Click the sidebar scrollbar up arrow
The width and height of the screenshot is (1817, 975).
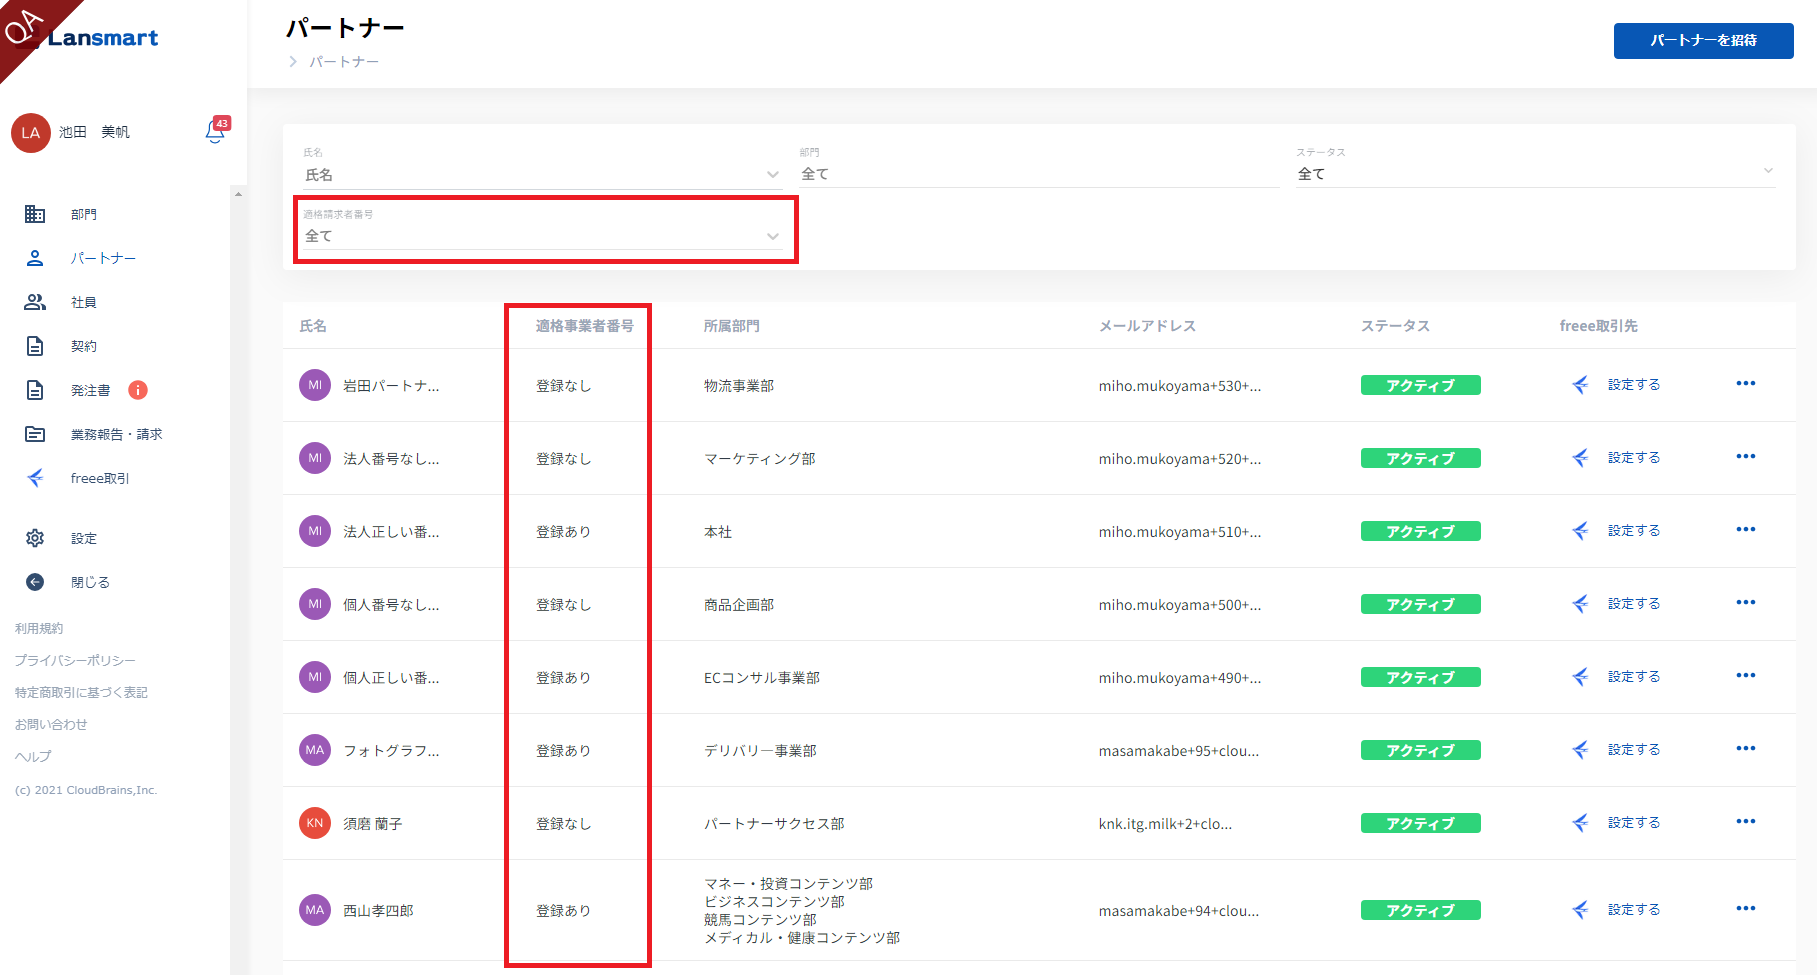coord(238,194)
